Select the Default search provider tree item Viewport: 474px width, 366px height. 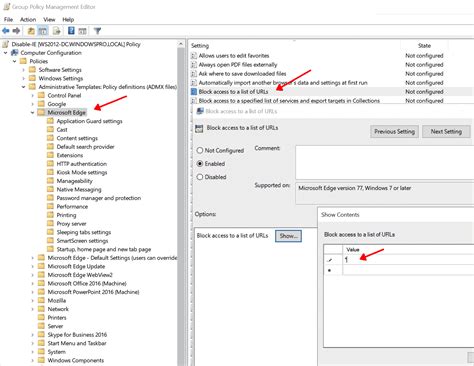coord(85,147)
